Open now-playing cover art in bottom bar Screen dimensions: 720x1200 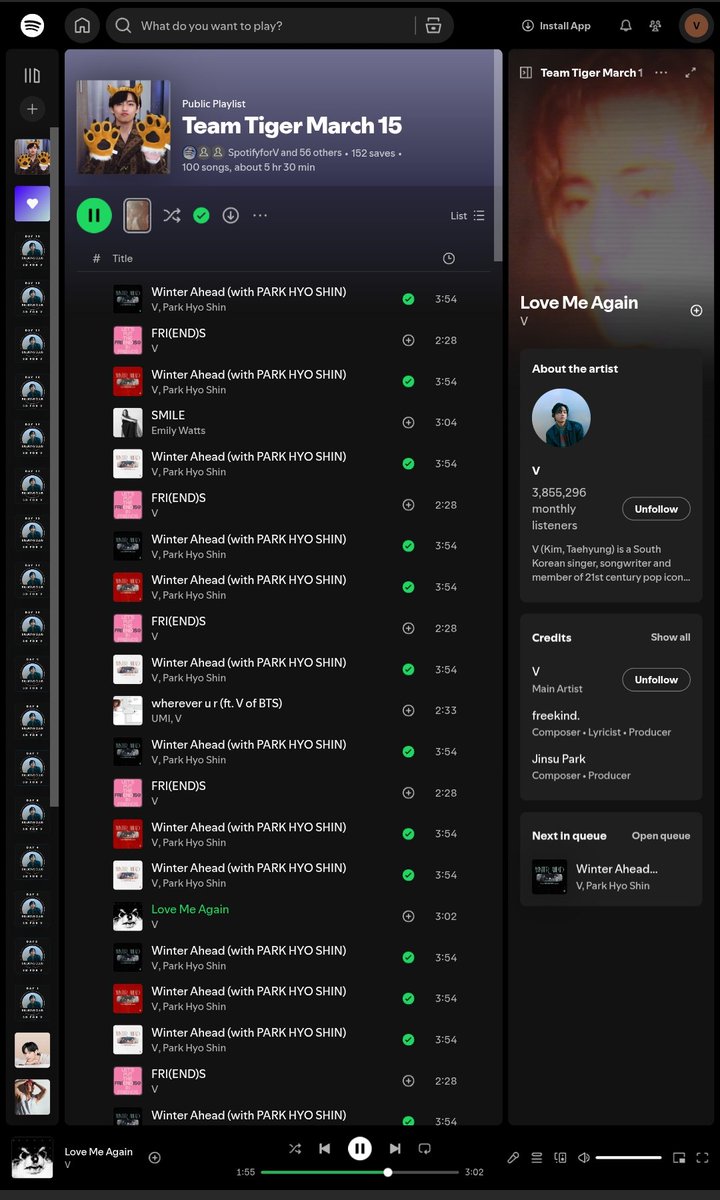point(32,1158)
